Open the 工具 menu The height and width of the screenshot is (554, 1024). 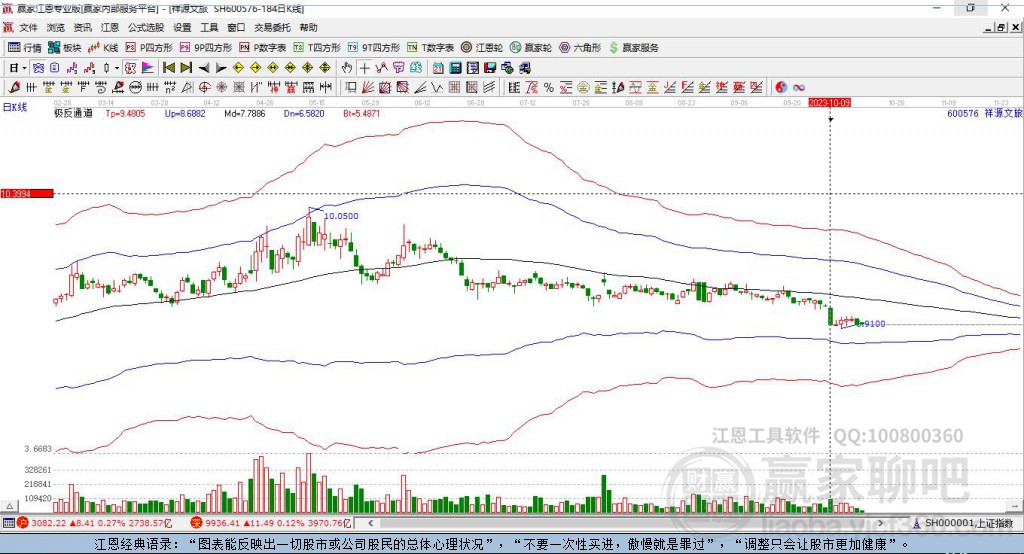209,27
